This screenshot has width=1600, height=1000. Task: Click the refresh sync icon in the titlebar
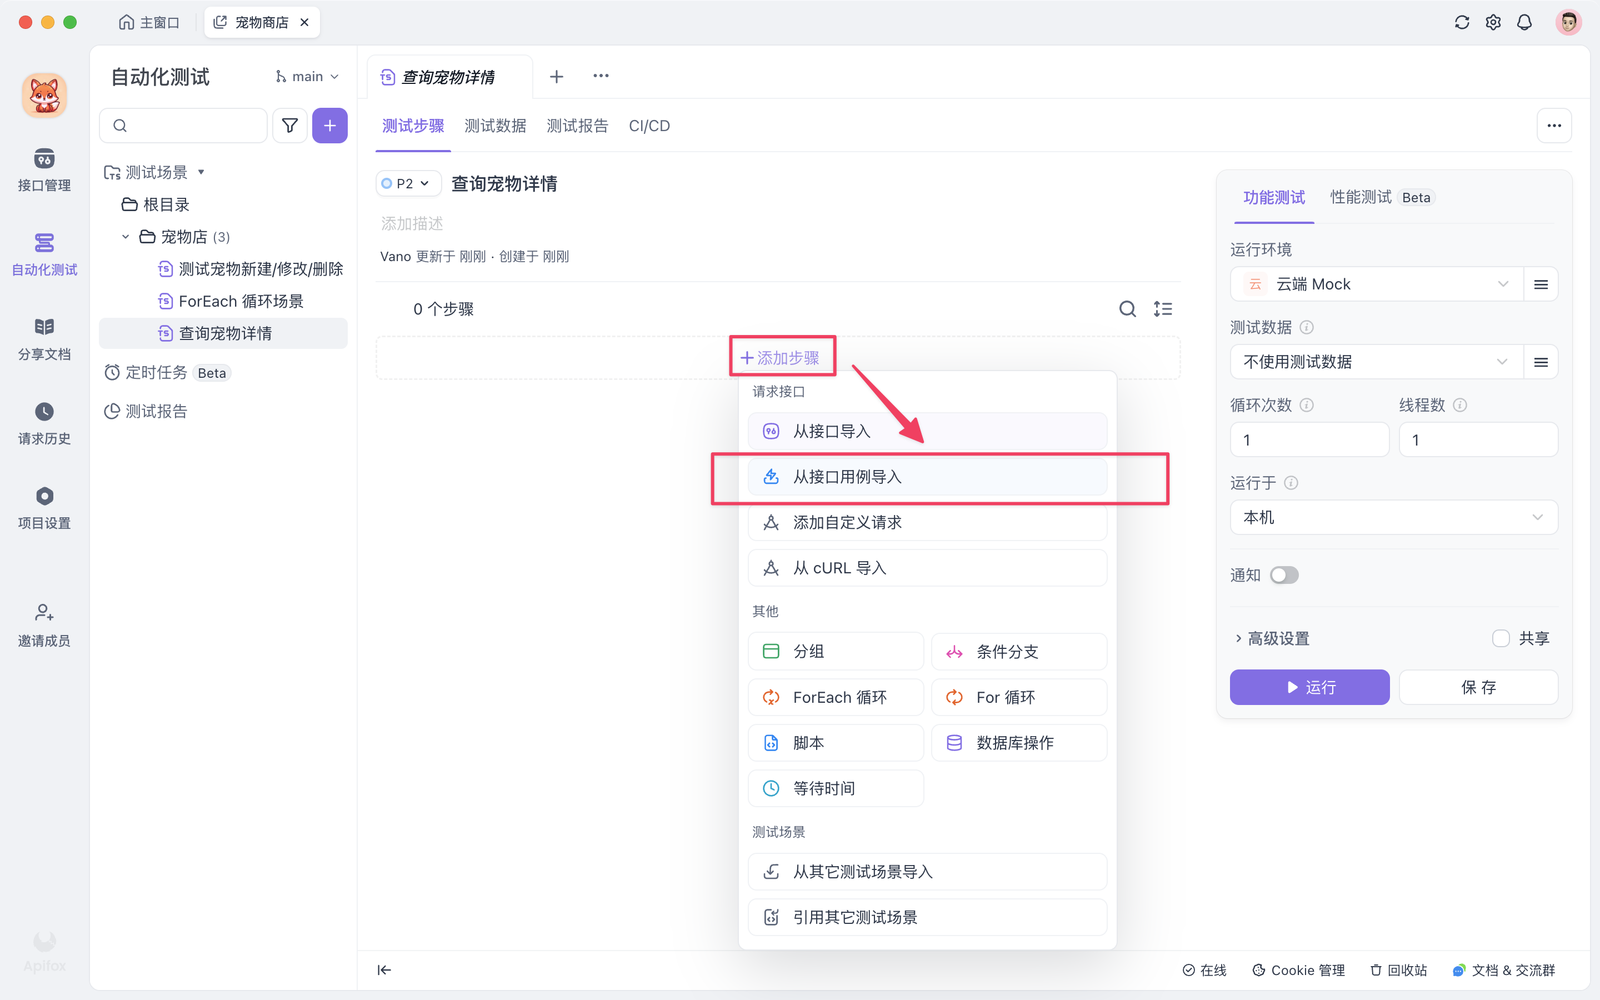pyautogui.click(x=1462, y=21)
